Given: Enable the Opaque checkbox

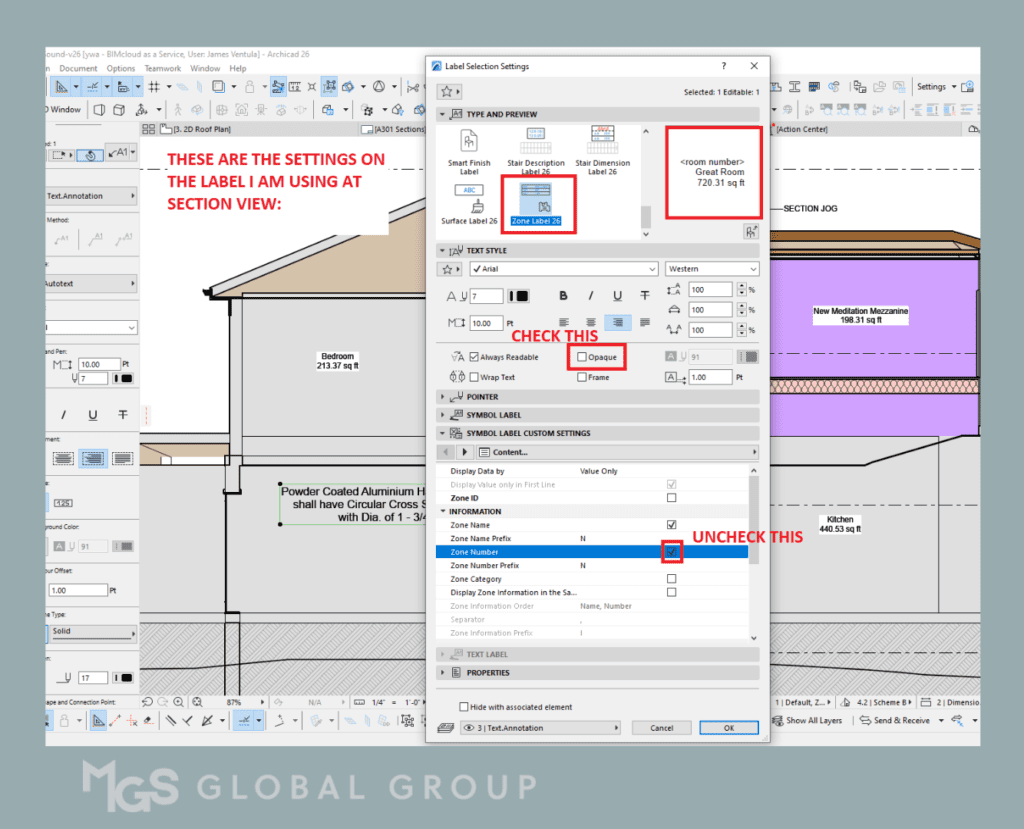Looking at the screenshot, I should point(582,357).
